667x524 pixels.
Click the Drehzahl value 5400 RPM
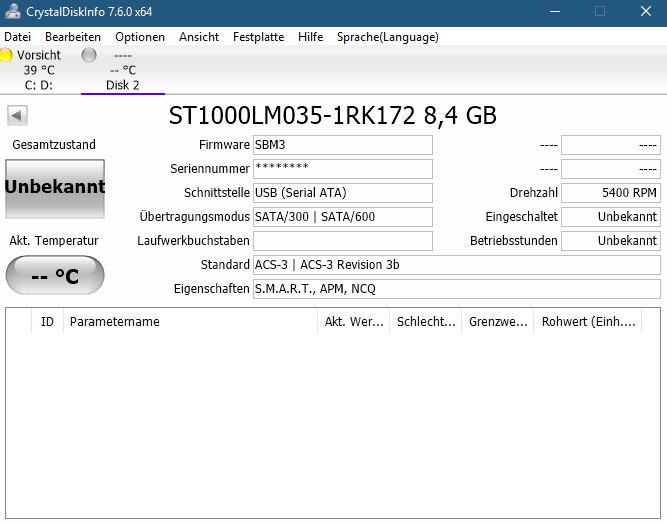(x=611, y=193)
